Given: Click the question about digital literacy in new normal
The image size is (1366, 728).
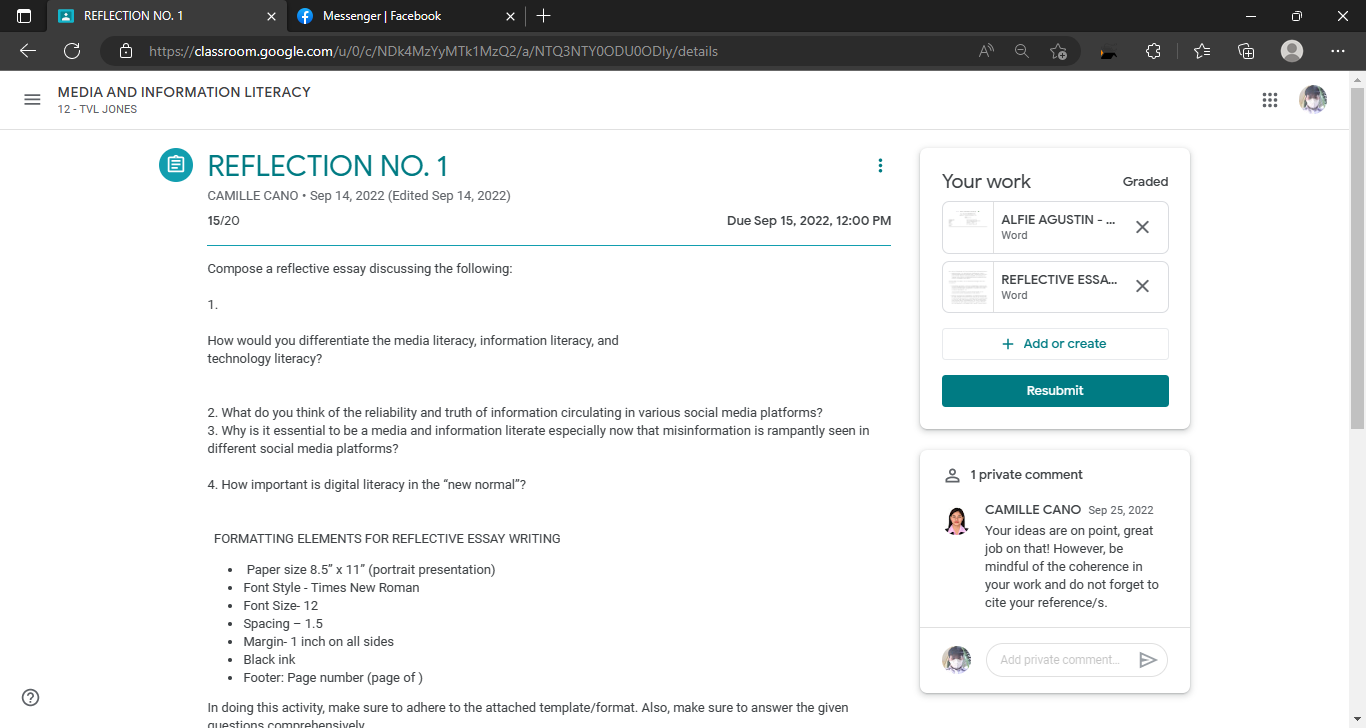Looking at the screenshot, I should tap(367, 485).
